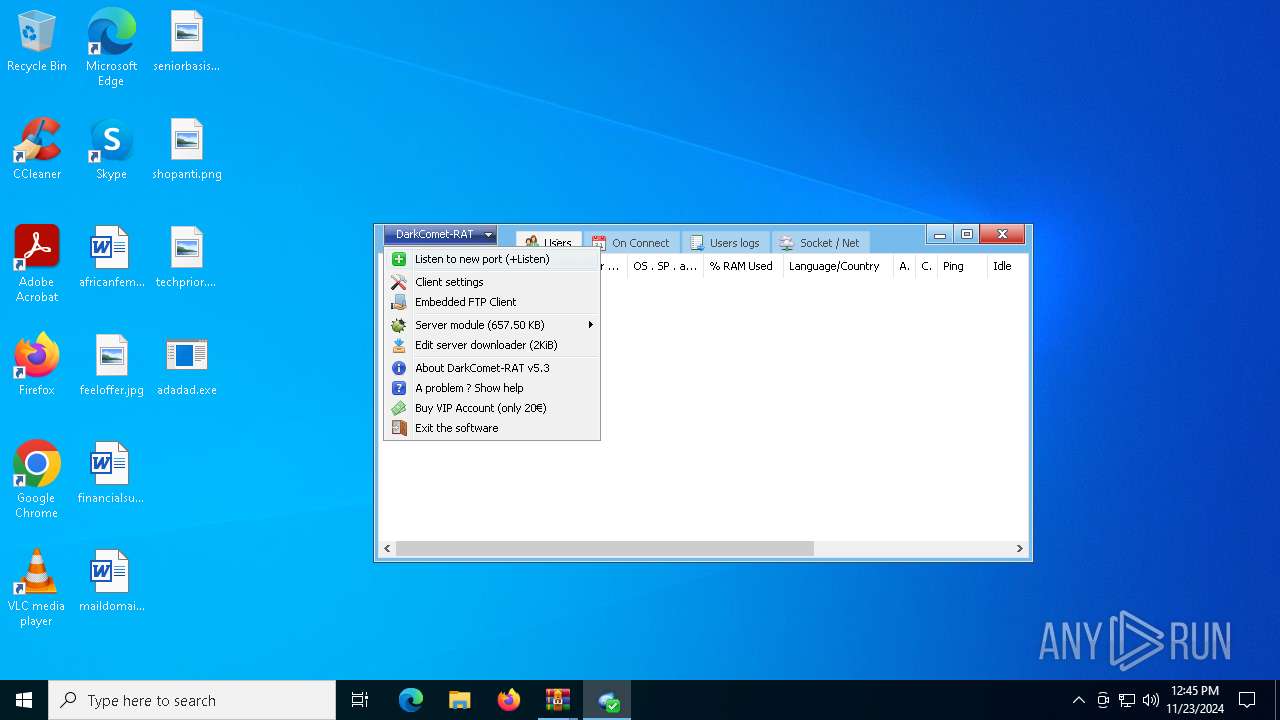Sort by Idle column header
The width and height of the screenshot is (1280, 720).
(x=1007, y=266)
